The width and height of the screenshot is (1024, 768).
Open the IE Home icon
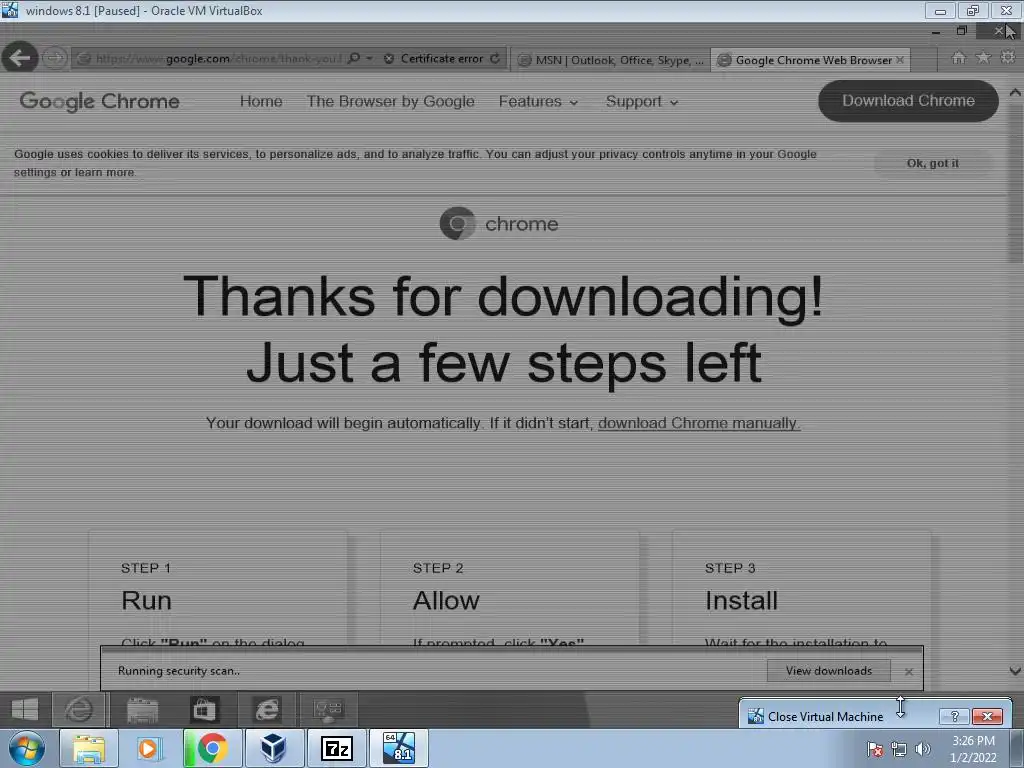click(958, 57)
